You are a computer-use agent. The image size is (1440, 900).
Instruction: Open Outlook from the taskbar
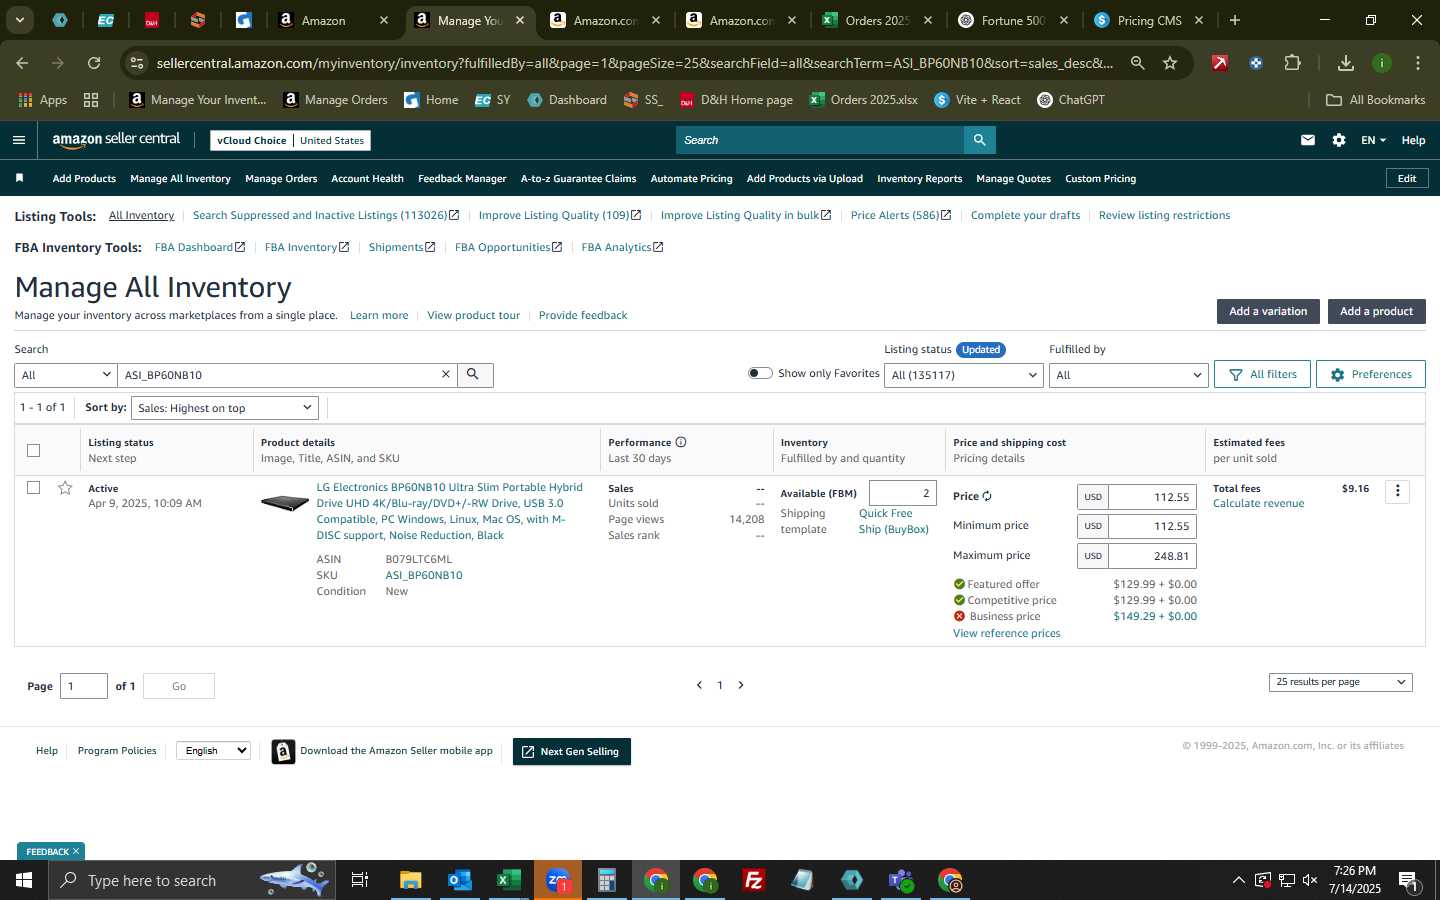[460, 880]
